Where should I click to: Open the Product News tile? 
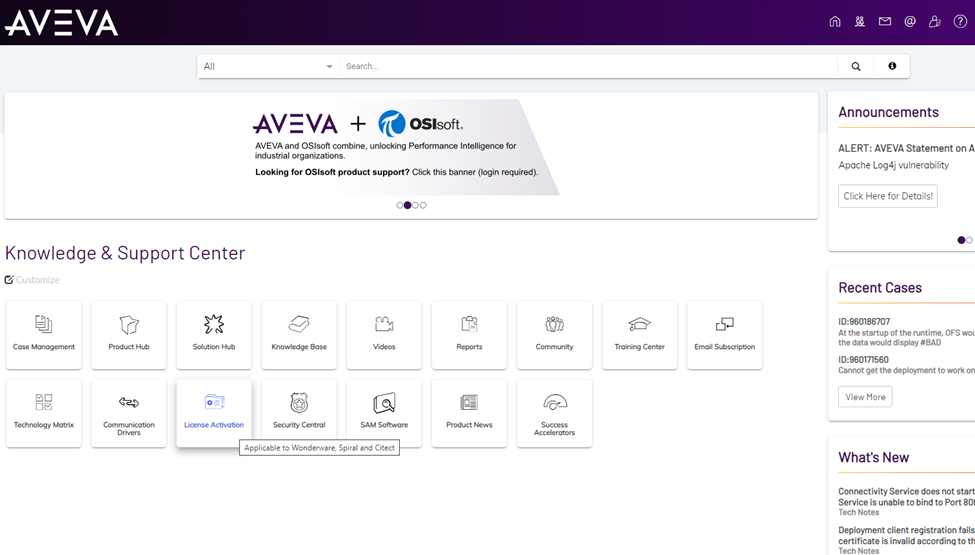point(469,413)
